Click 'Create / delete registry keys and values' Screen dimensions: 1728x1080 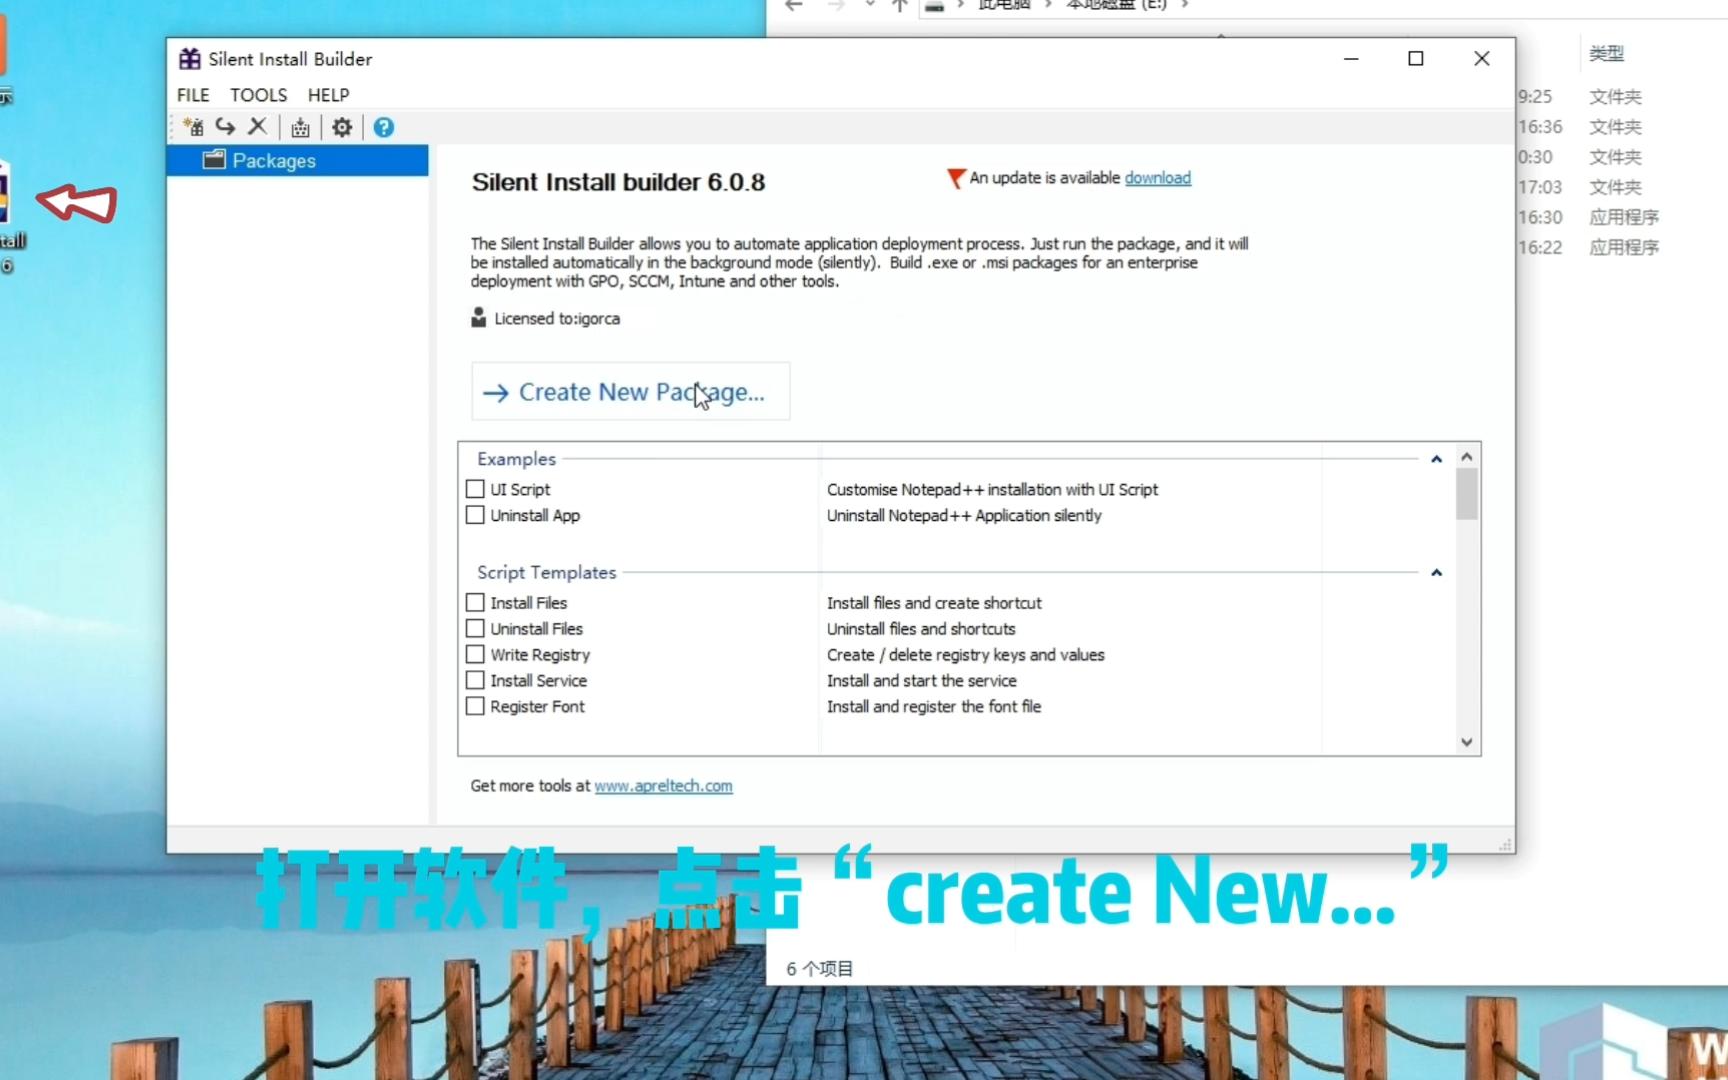pos(966,655)
